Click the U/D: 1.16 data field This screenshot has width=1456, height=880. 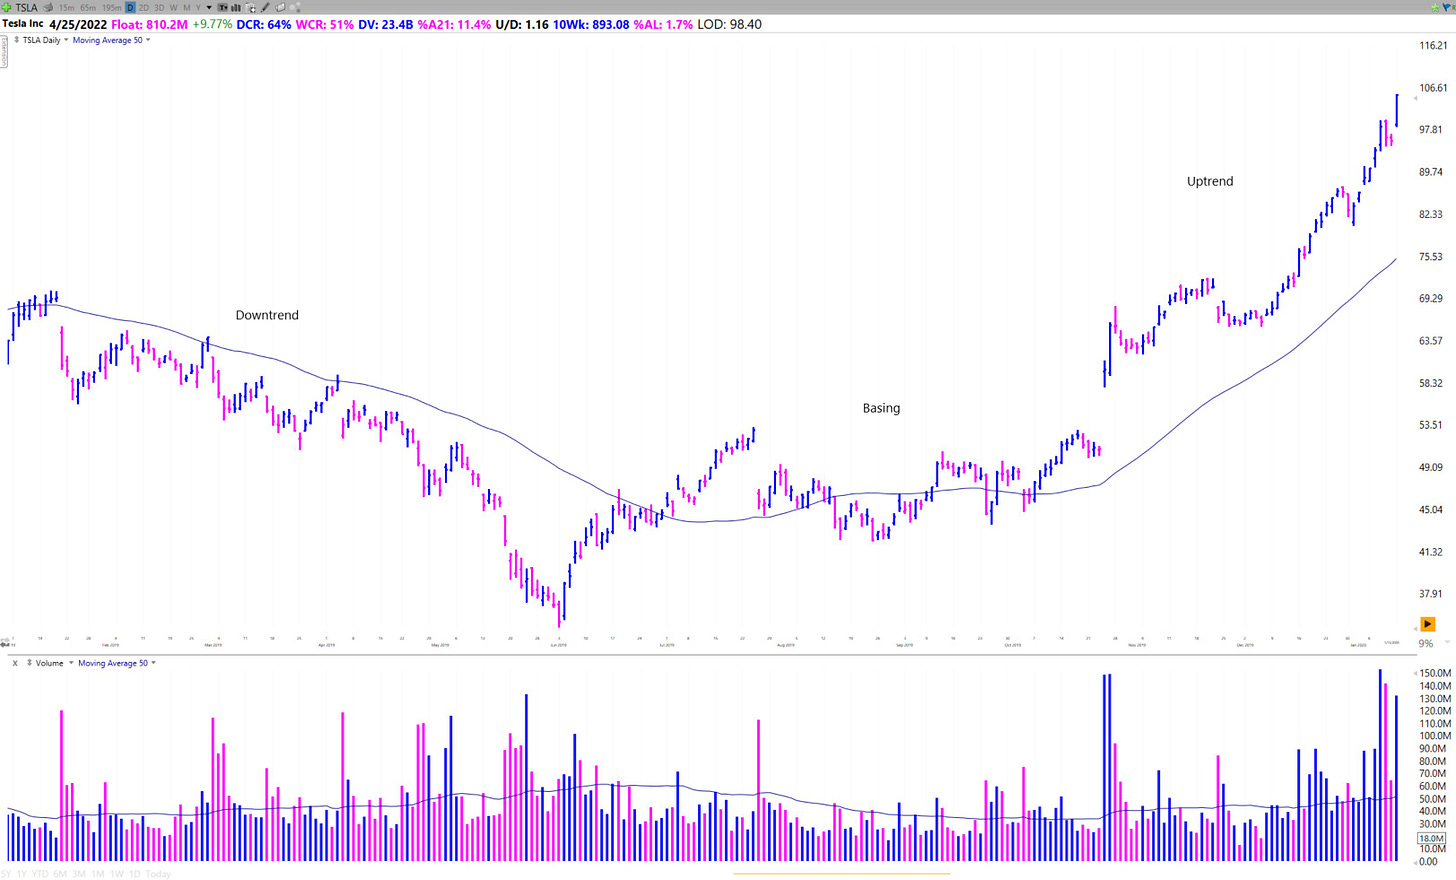pyautogui.click(x=522, y=24)
